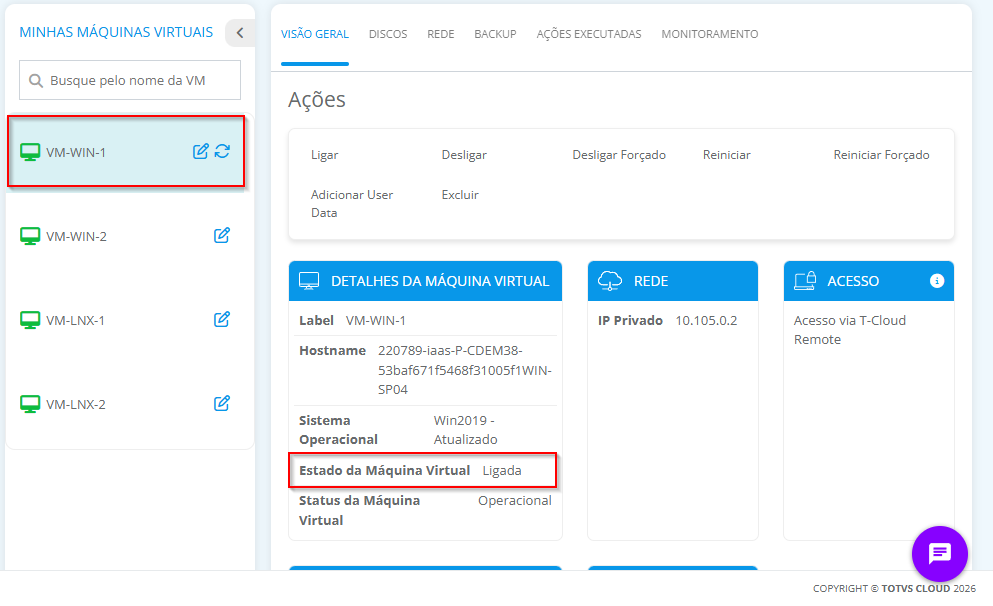Image resolution: width=993 pixels, height=606 pixels.
Task: Click Adicionar User Data action
Action: tap(352, 204)
